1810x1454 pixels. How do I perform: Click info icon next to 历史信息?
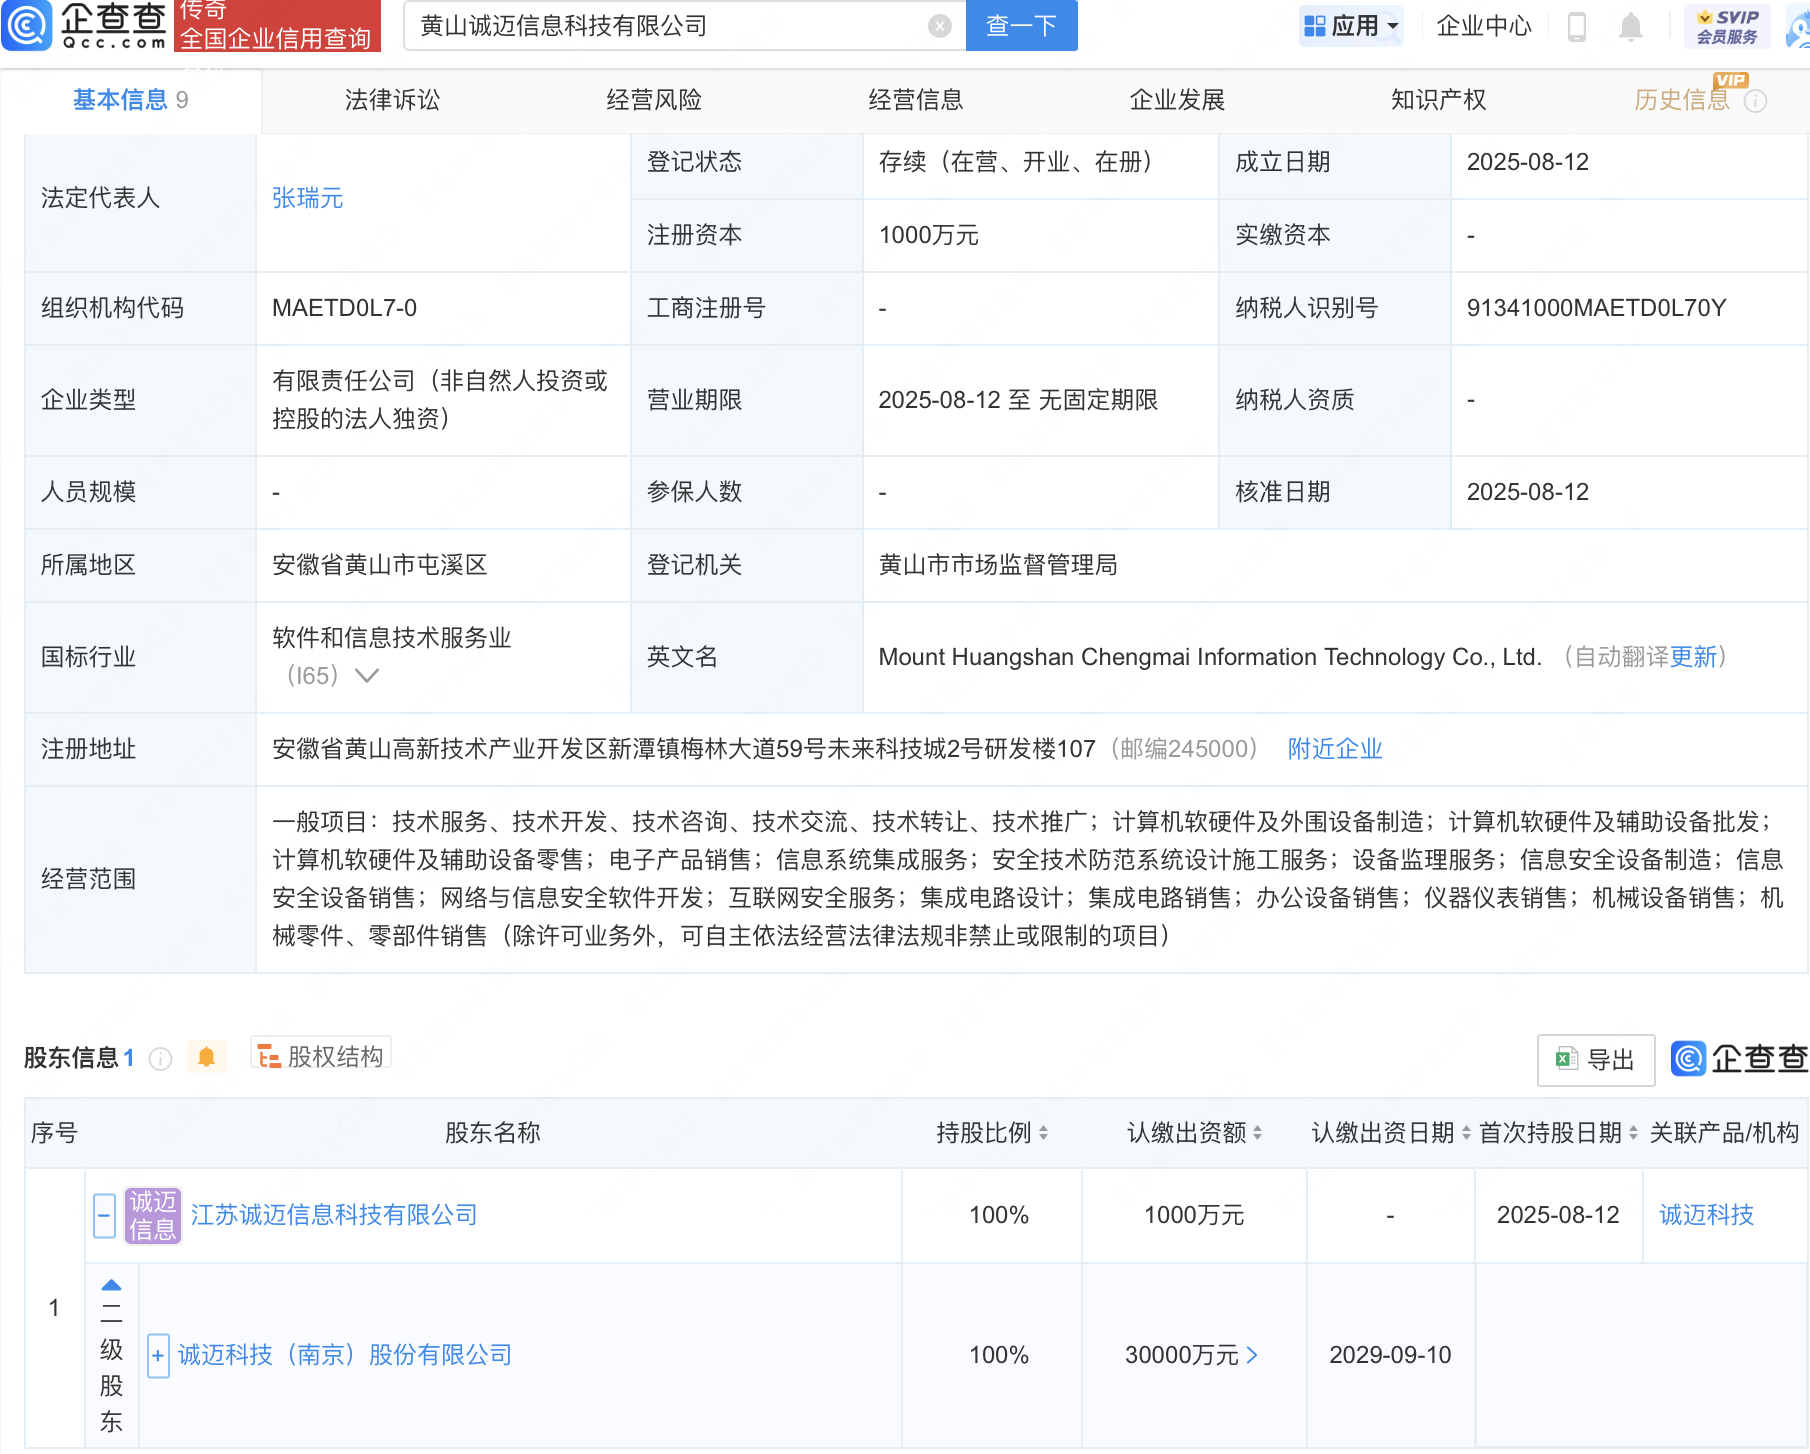(1756, 101)
